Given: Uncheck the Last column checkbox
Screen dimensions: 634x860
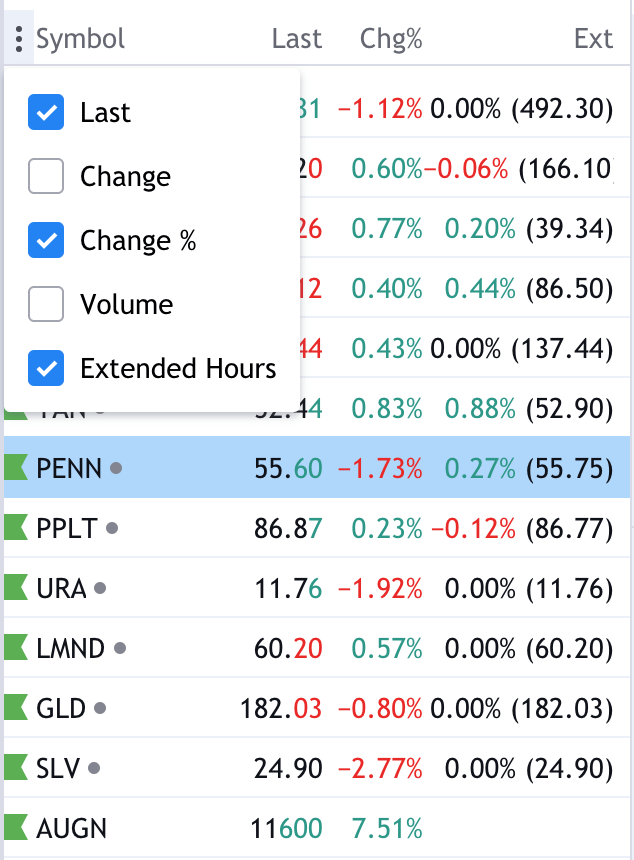Looking at the screenshot, I should coord(46,112).
